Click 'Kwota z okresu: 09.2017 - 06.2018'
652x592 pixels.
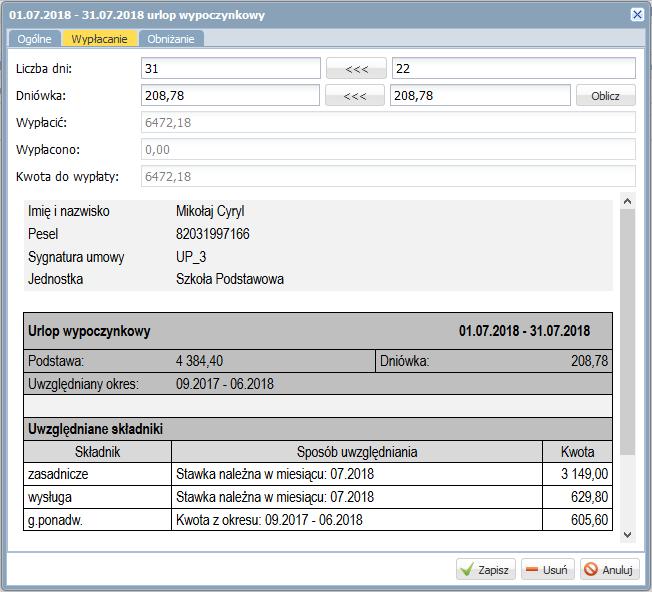pyautogui.click(x=269, y=520)
